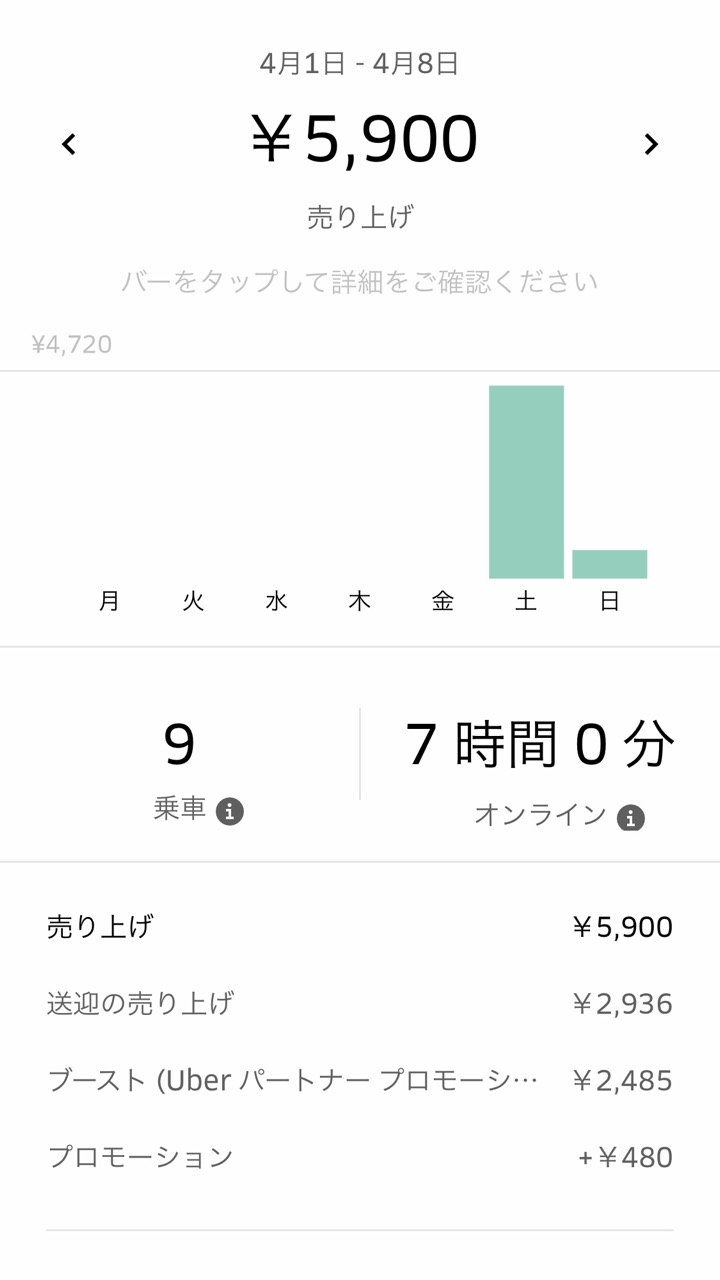This screenshot has width=720, height=1280.
Task: Tap the Saturday (土) earnings bar
Action: [x=526, y=481]
